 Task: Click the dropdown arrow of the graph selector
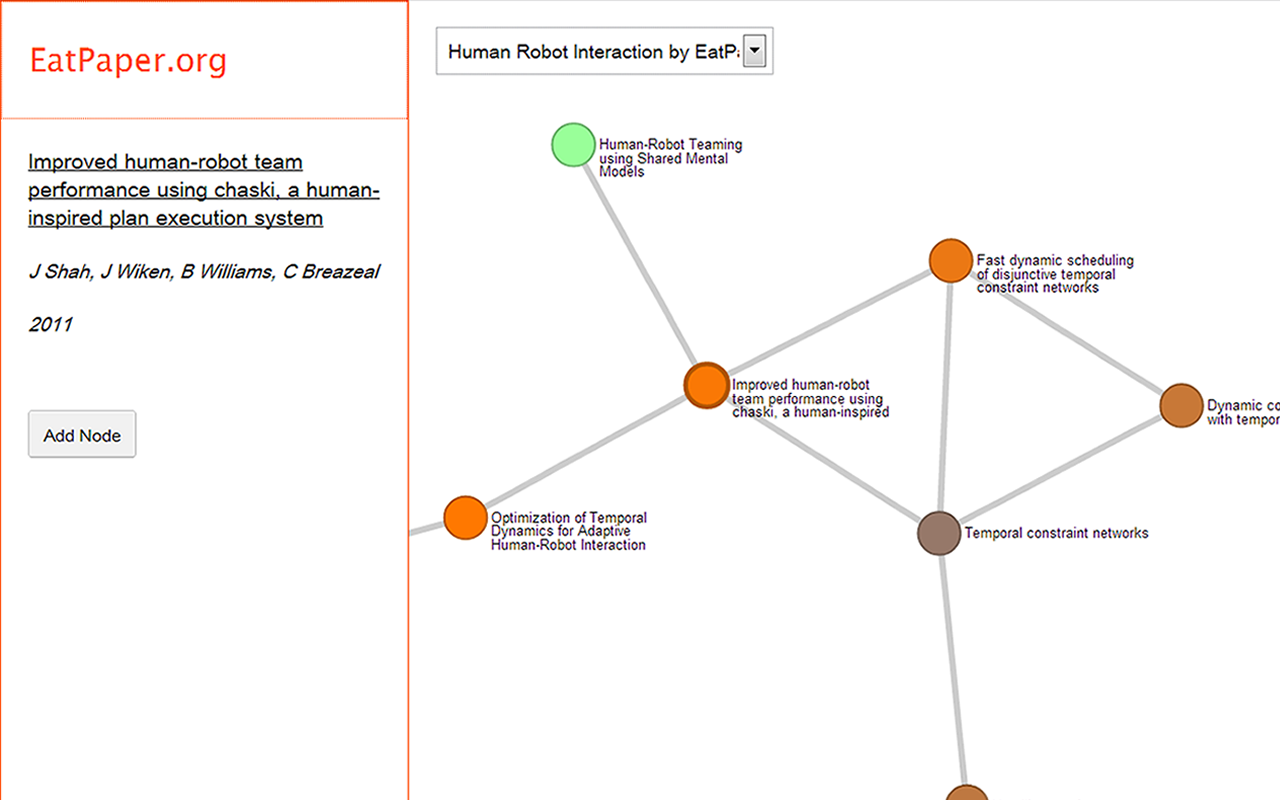[x=756, y=51]
